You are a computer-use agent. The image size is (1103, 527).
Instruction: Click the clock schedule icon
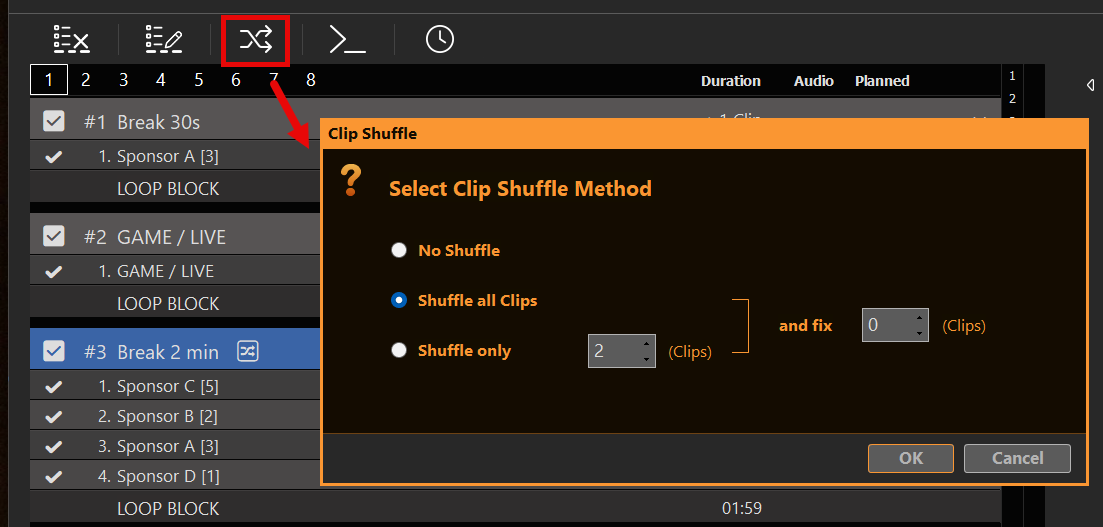[x=440, y=39]
